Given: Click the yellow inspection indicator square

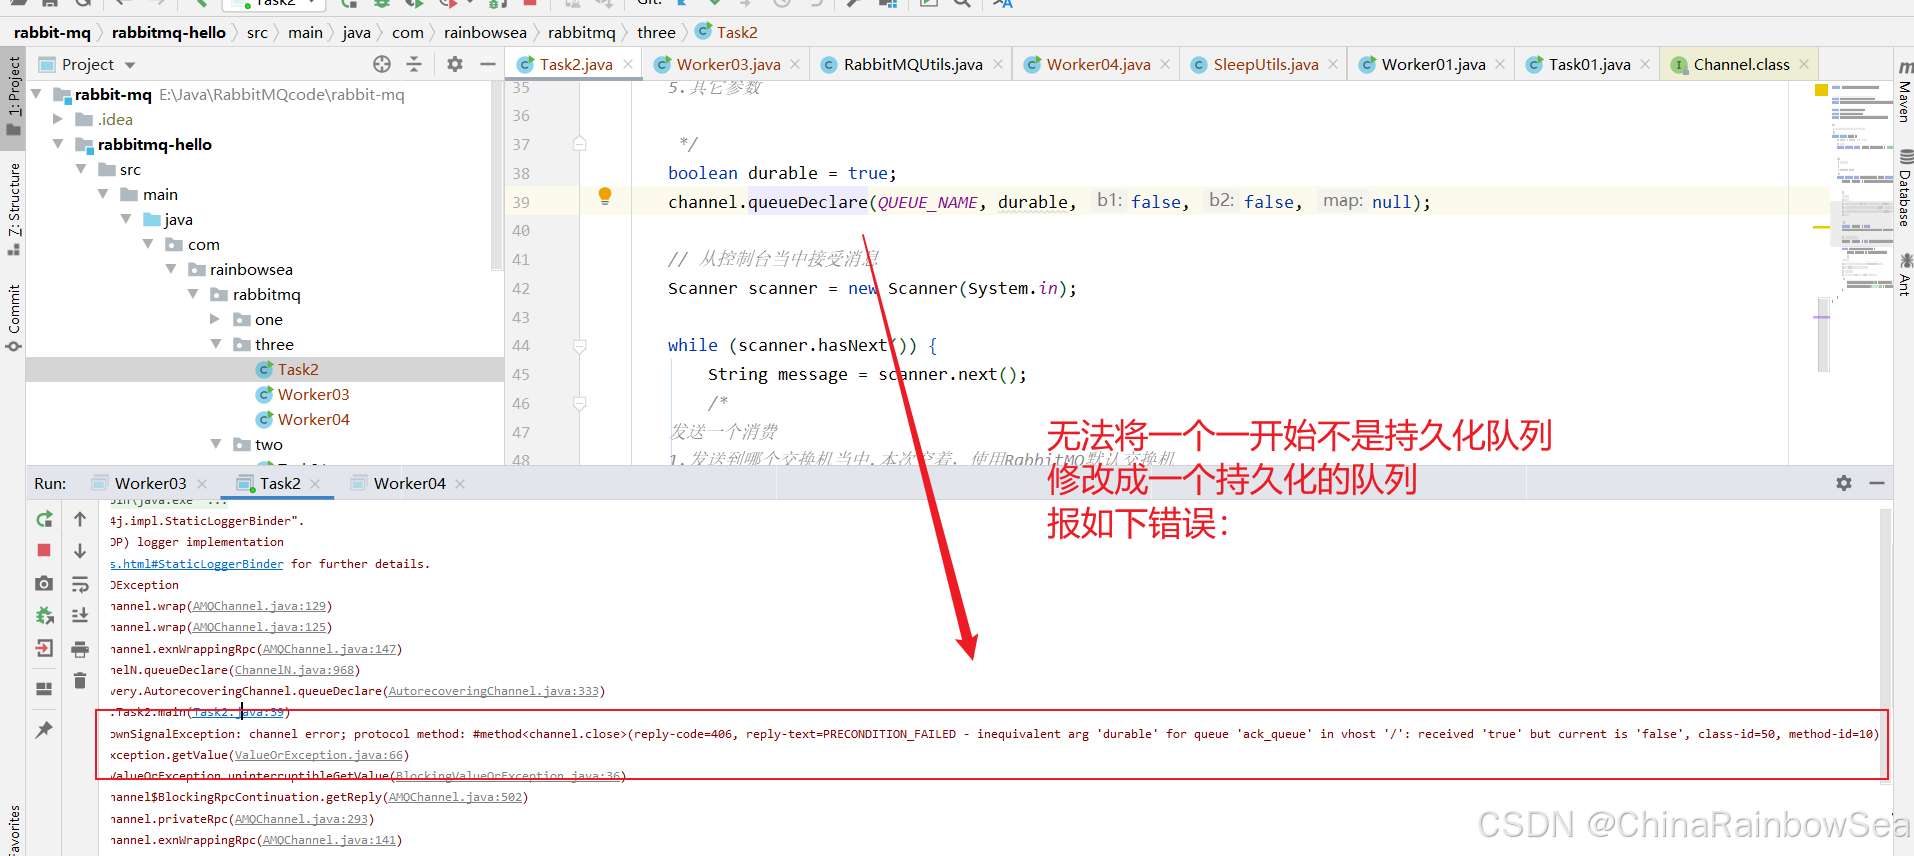Looking at the screenshot, I should tap(1821, 90).
